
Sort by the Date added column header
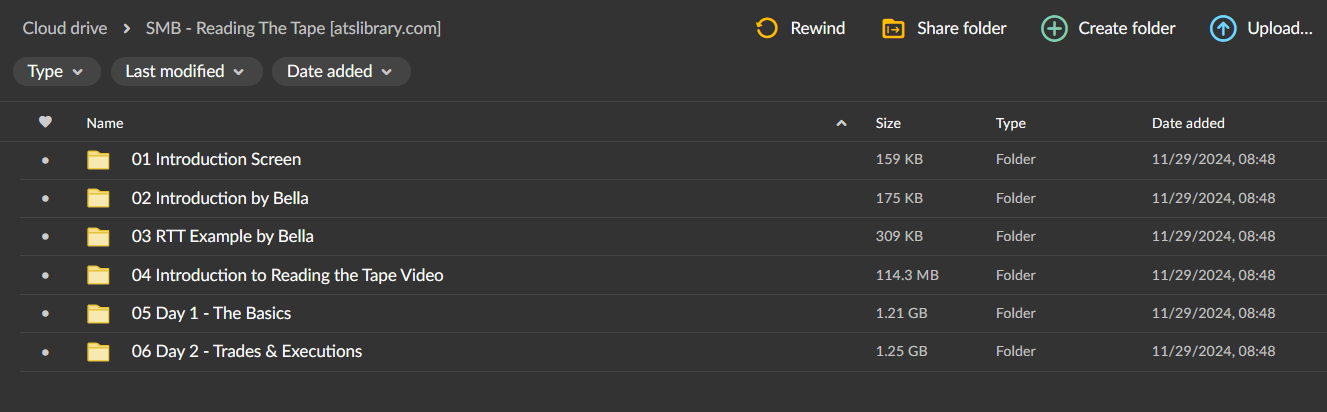1188,123
